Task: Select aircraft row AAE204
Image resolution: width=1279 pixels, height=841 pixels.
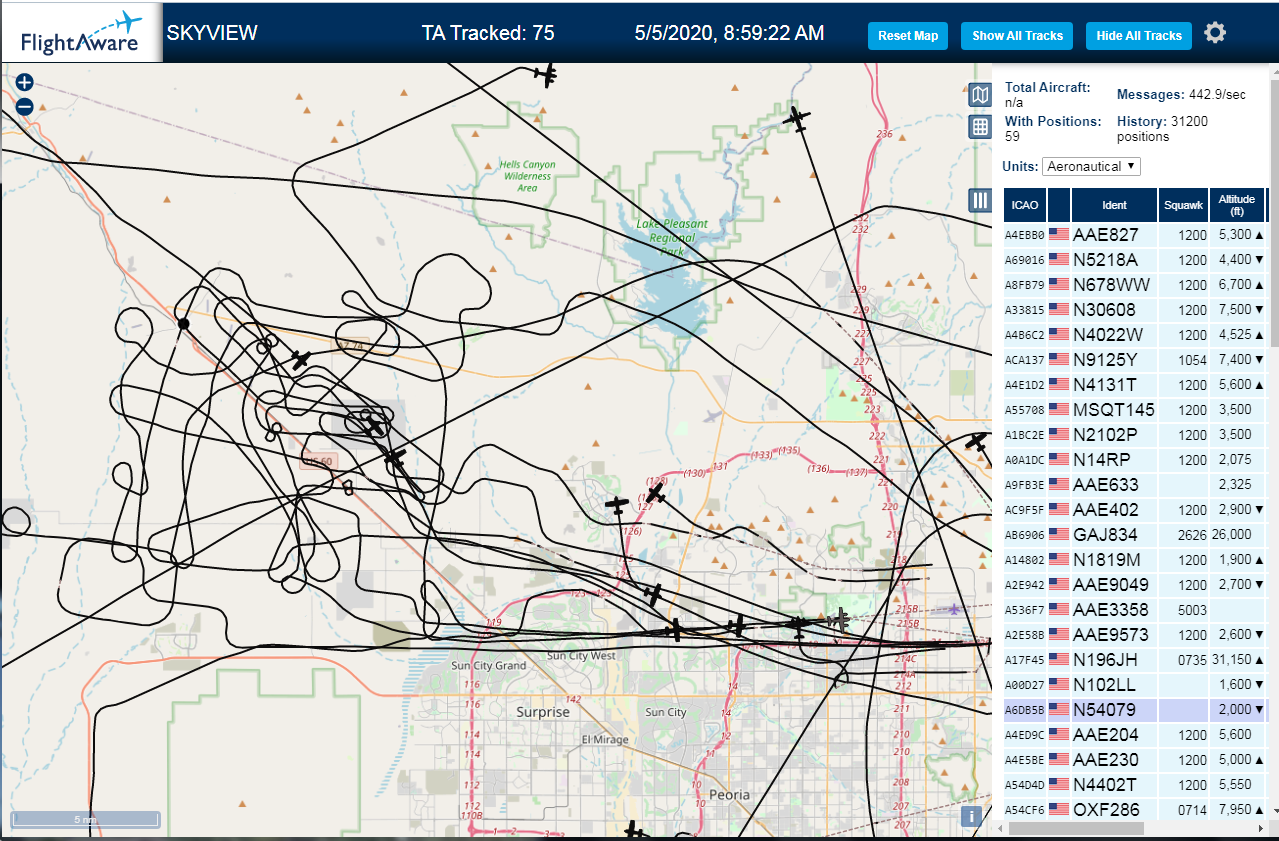Action: pos(1135,735)
